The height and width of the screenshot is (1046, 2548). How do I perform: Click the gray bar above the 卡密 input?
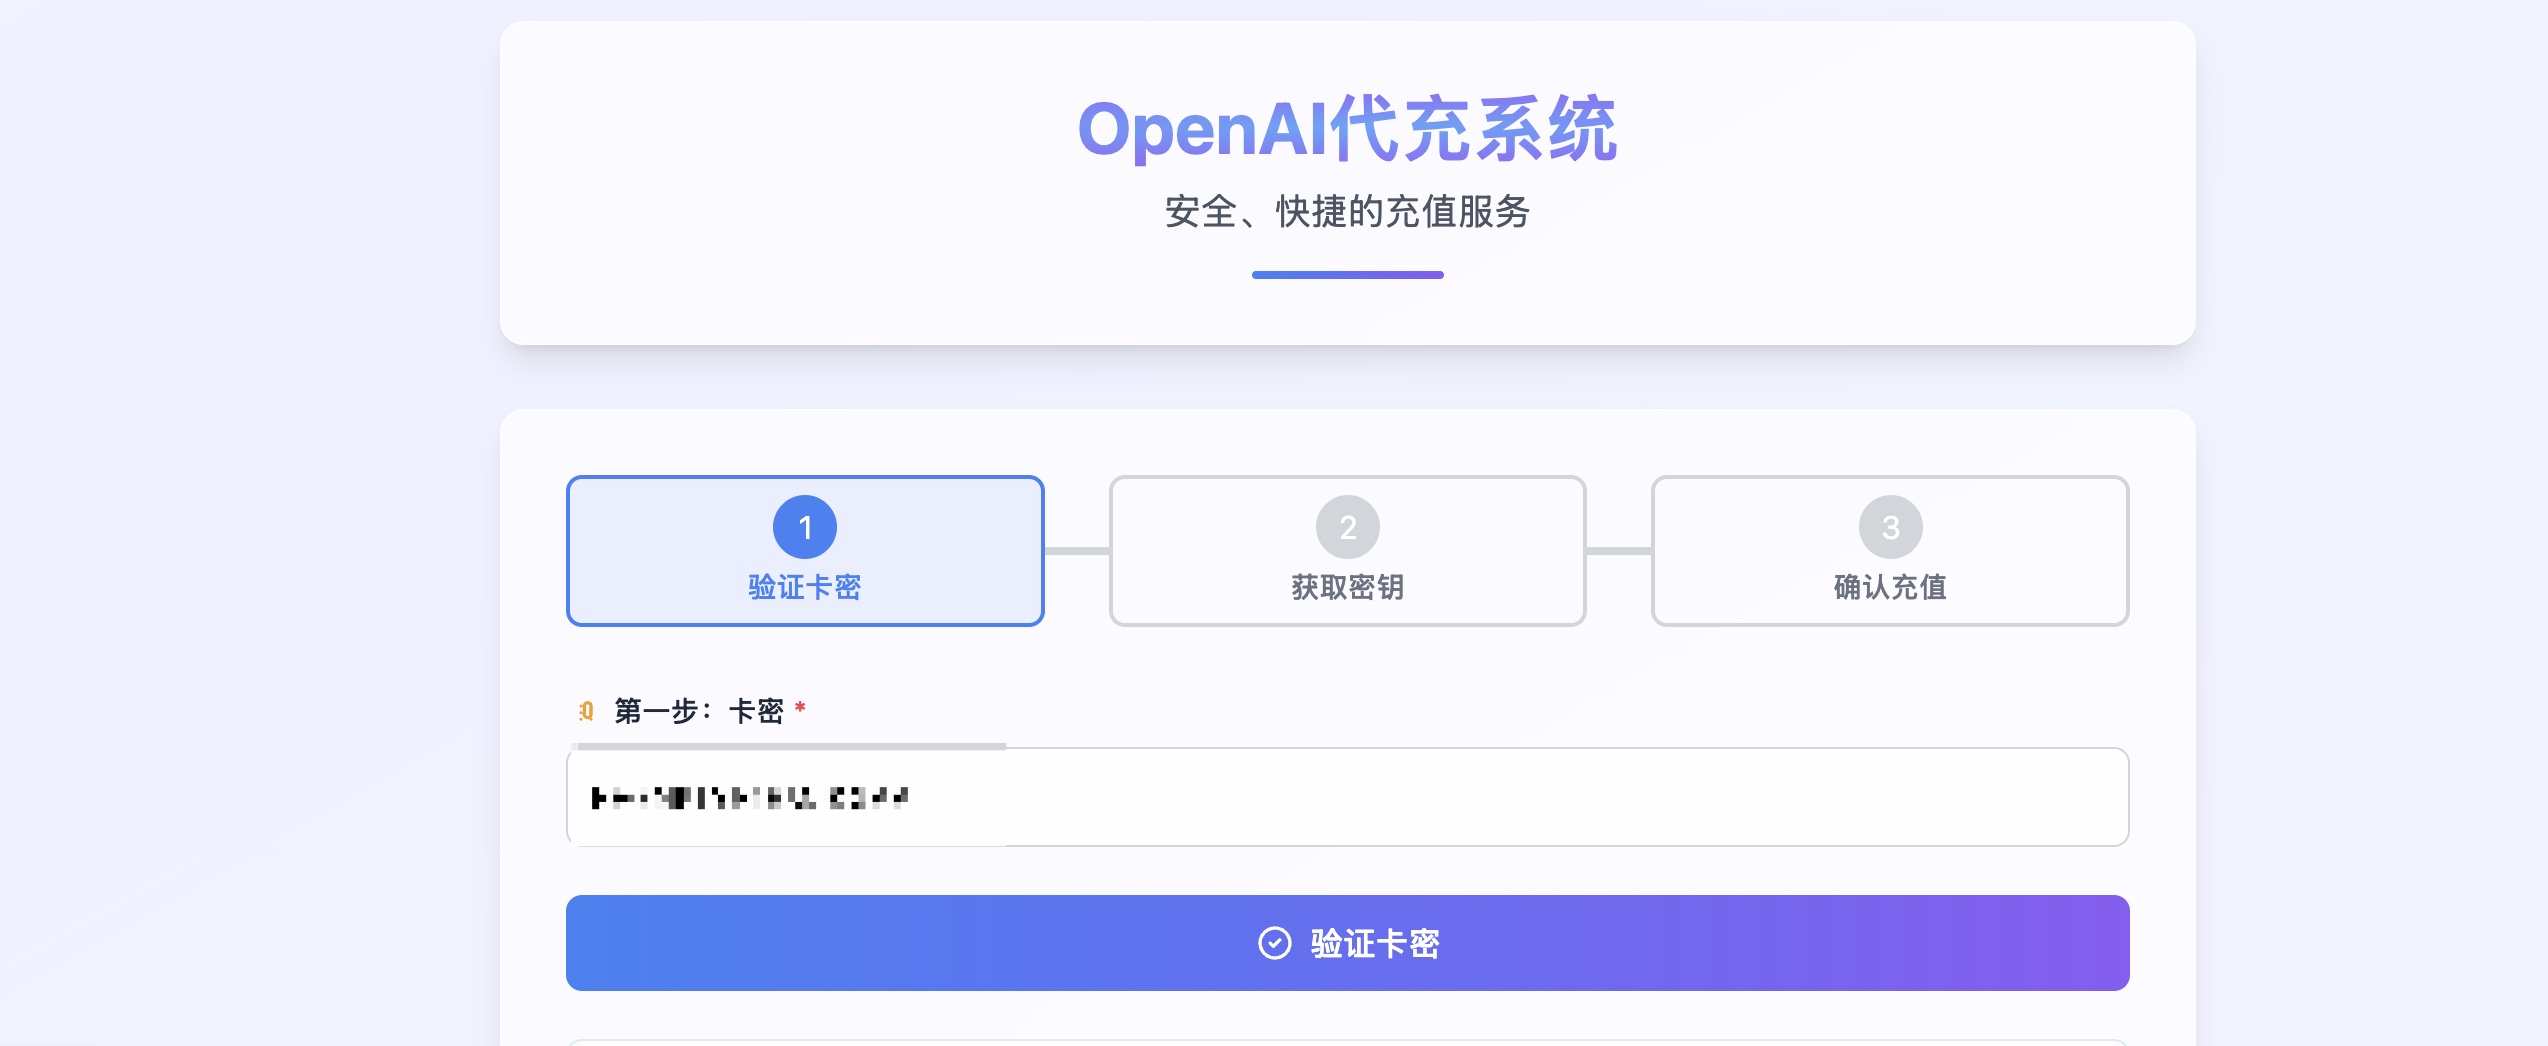790,745
